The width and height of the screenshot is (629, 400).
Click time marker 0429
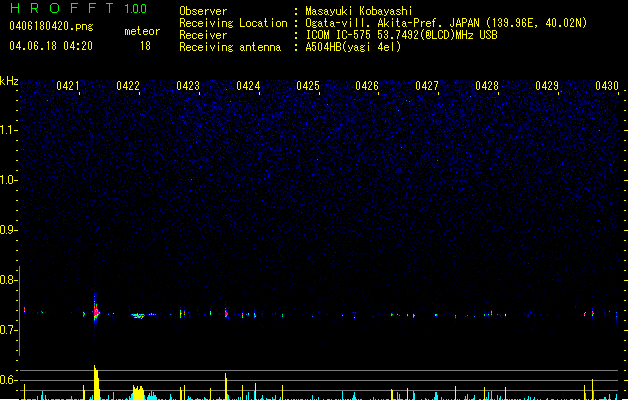[547, 86]
